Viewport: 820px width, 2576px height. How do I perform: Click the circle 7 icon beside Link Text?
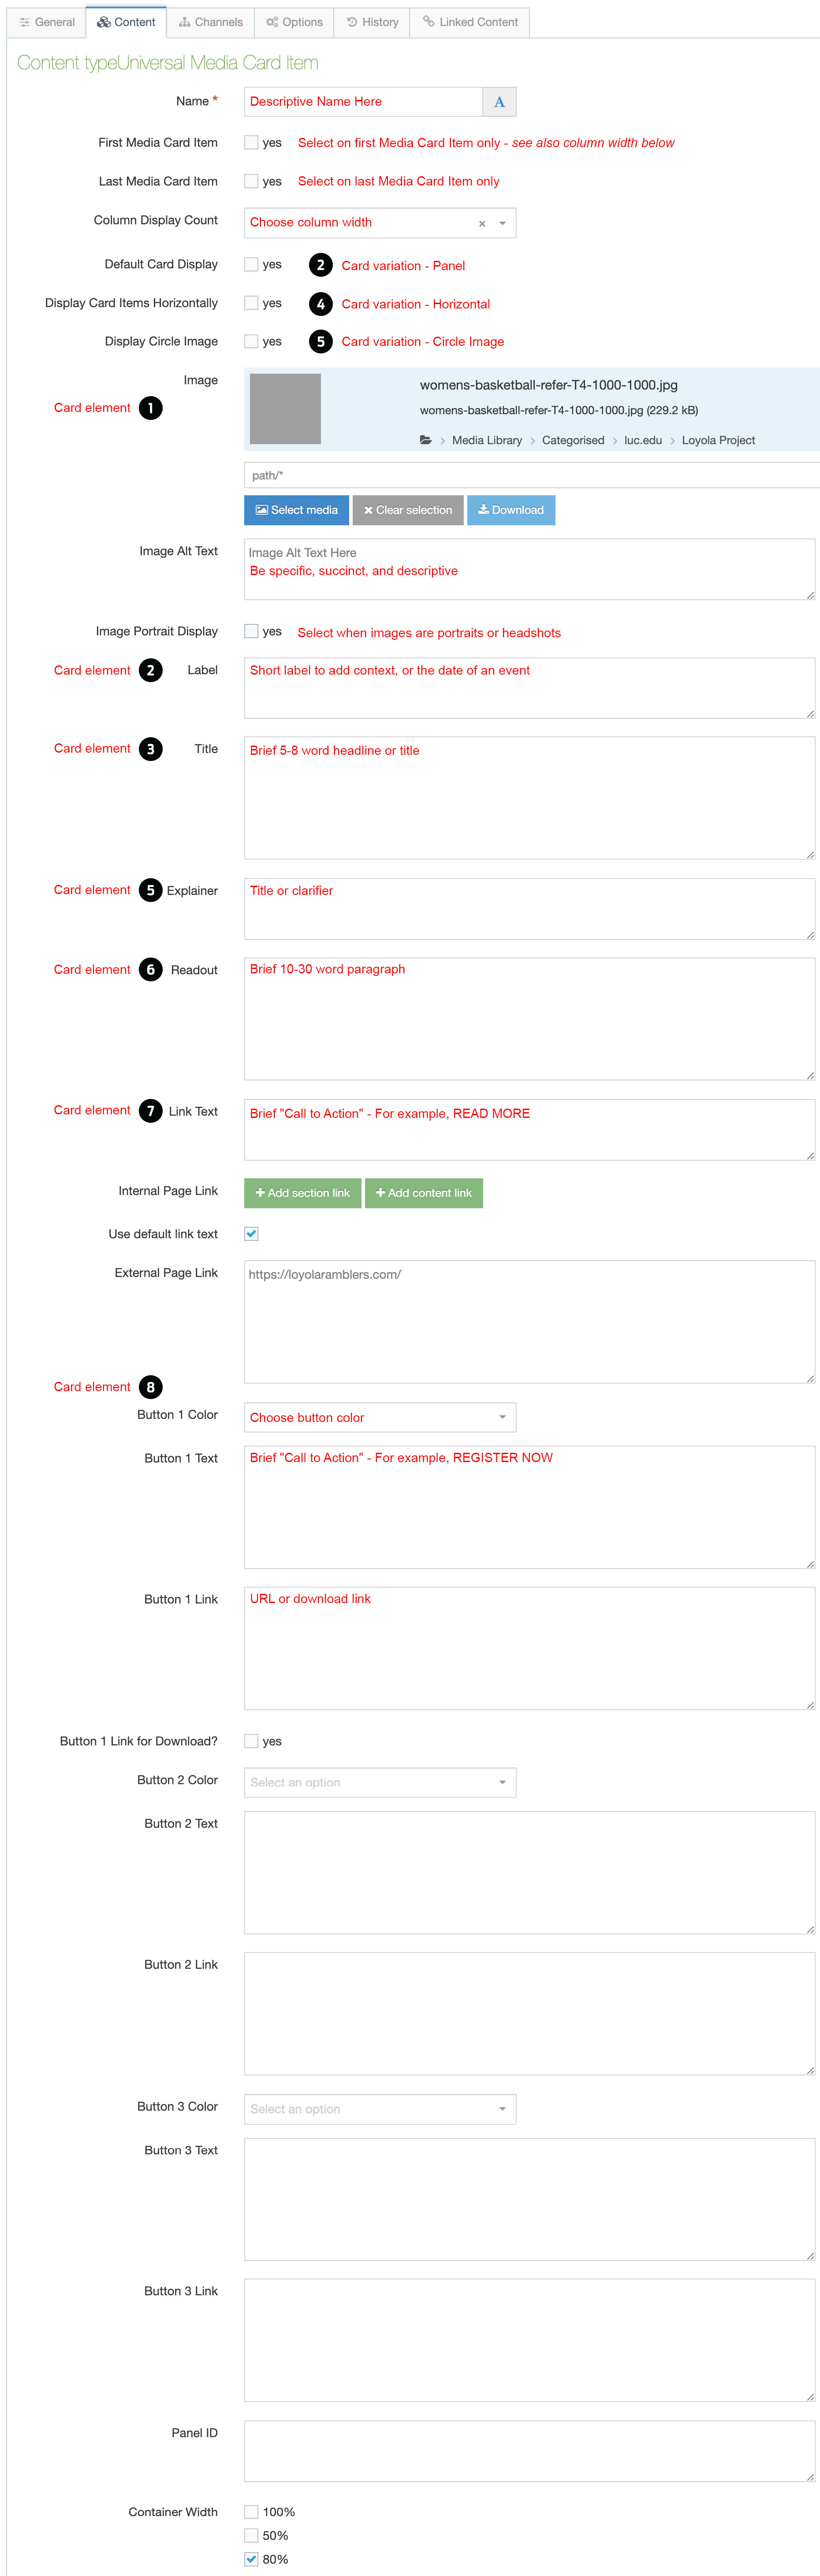pyautogui.click(x=151, y=1110)
